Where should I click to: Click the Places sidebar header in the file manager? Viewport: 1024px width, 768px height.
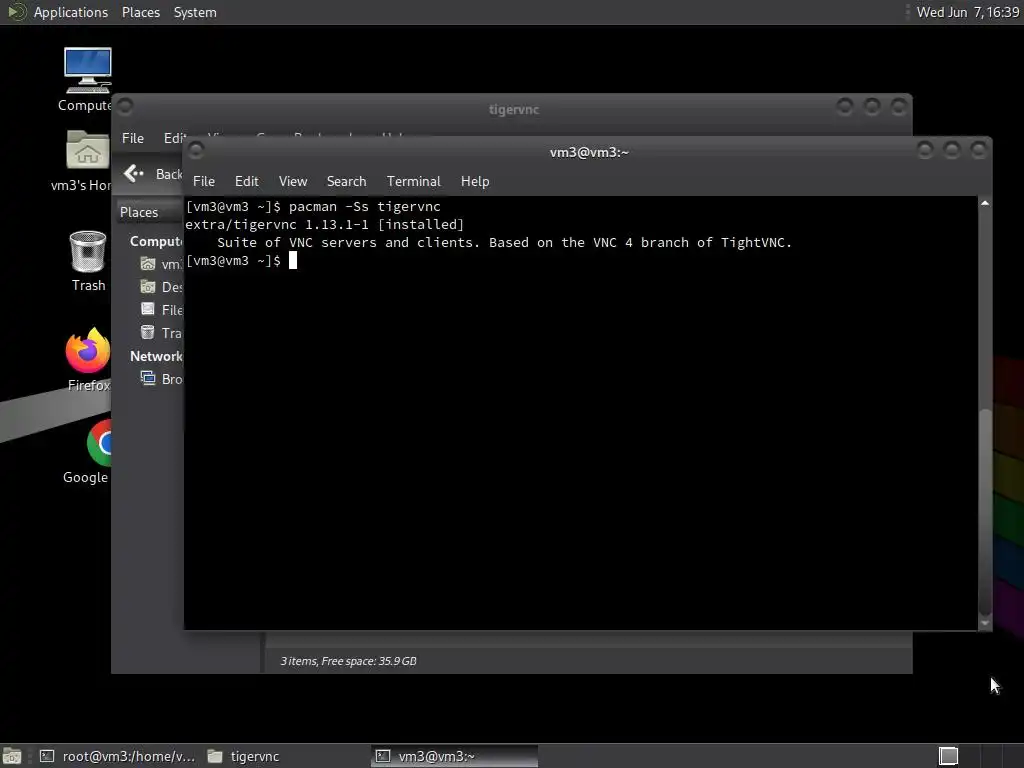pos(149,212)
